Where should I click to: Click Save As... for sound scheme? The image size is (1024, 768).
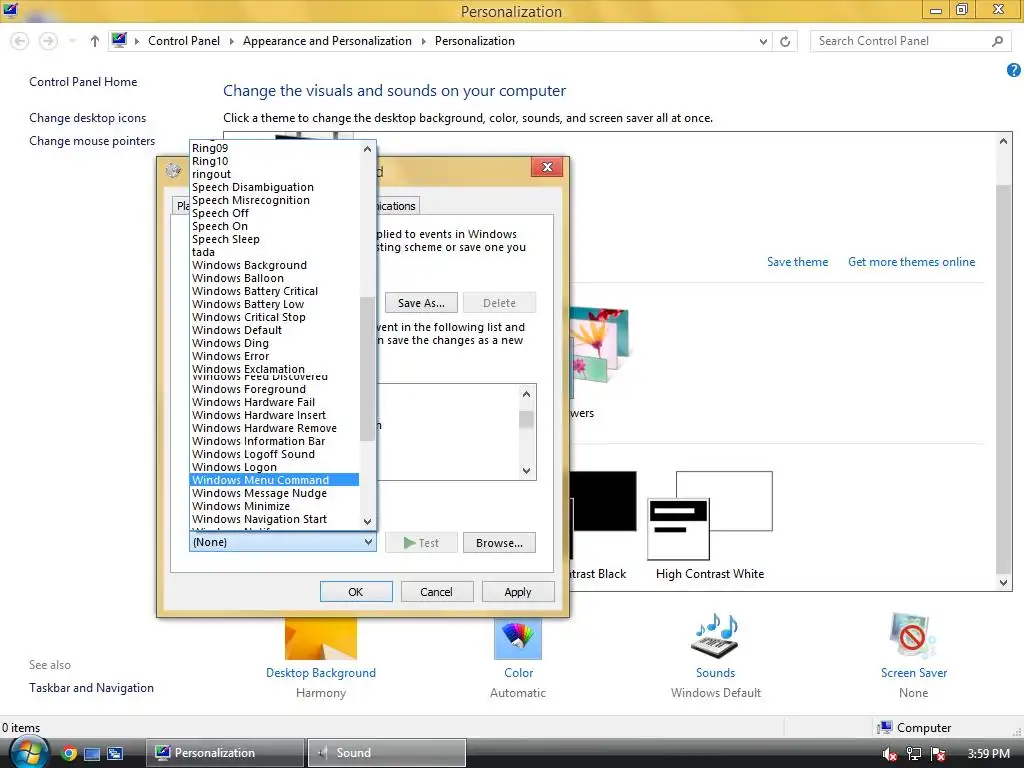421,303
